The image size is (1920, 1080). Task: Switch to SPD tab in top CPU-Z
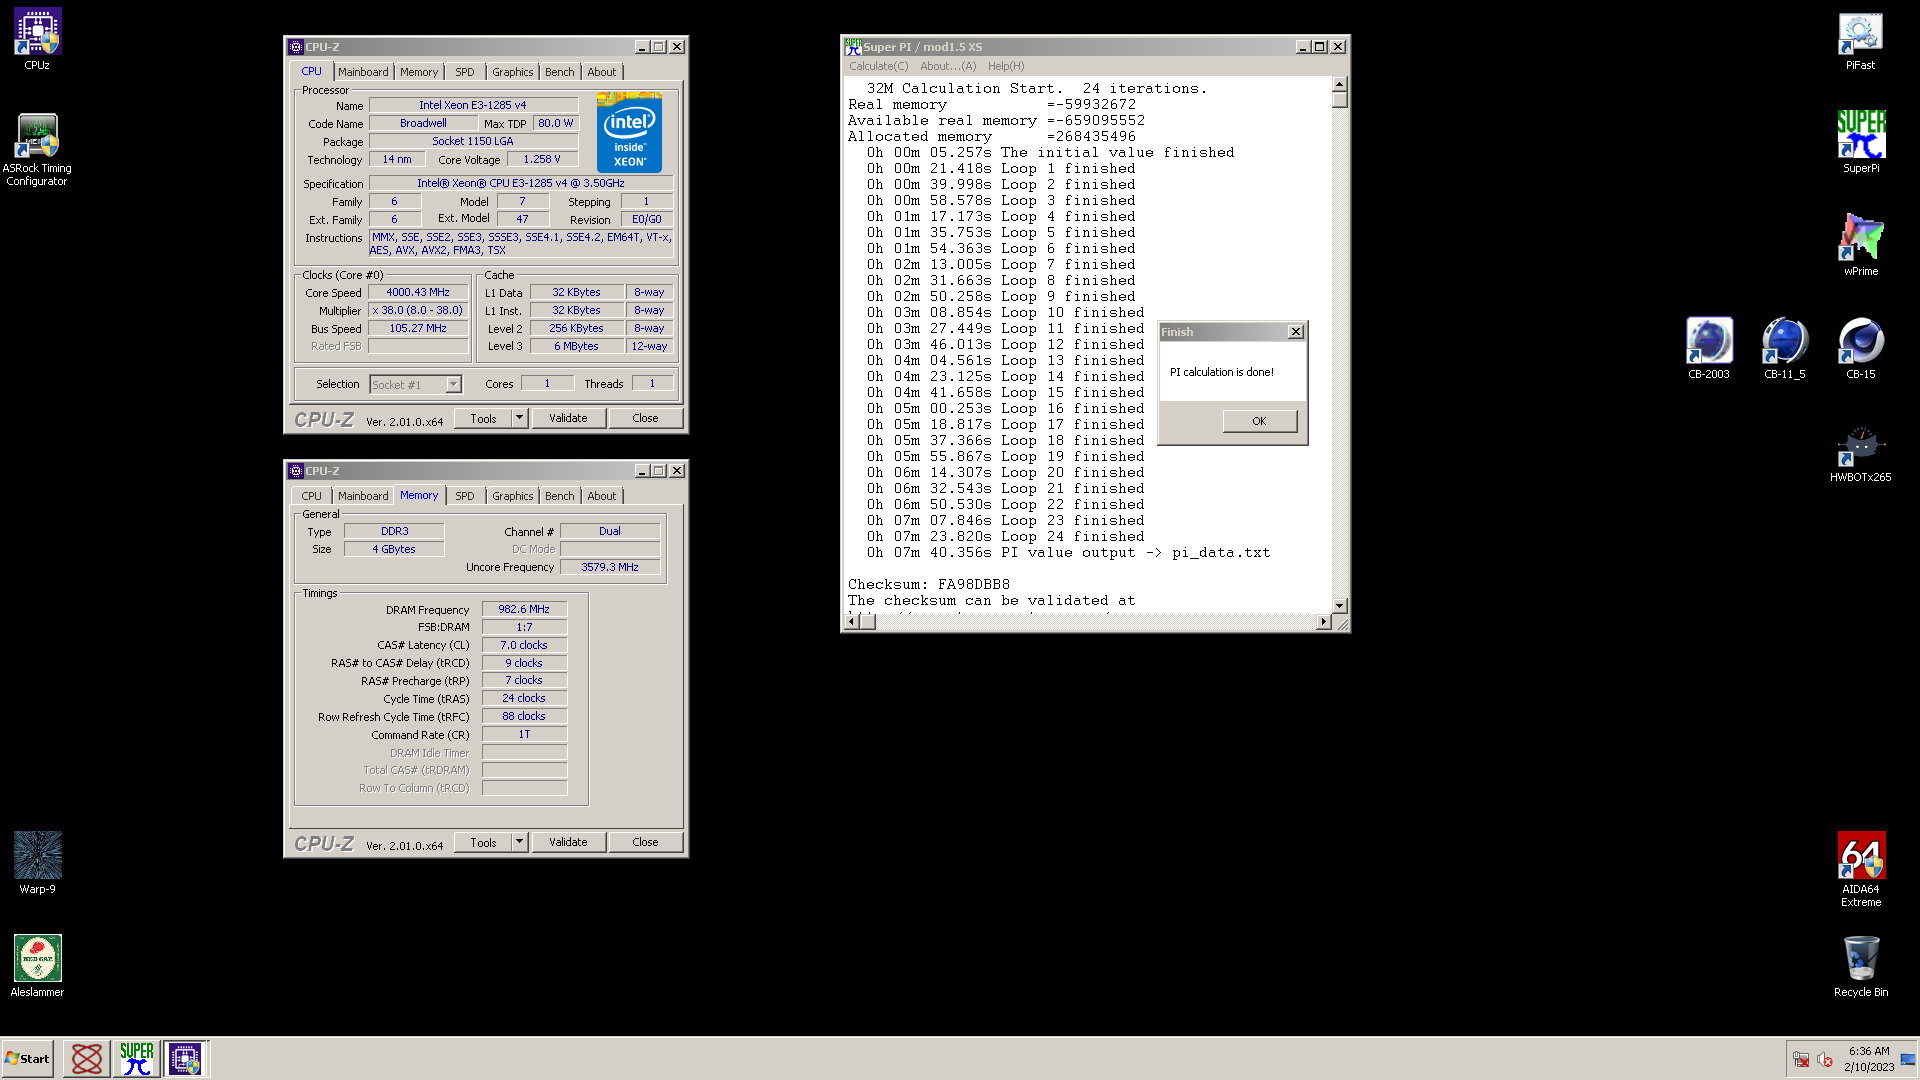point(465,72)
